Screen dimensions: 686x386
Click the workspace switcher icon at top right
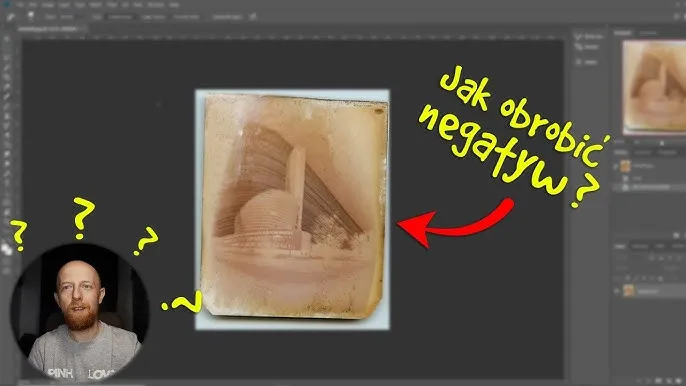[x=676, y=17]
